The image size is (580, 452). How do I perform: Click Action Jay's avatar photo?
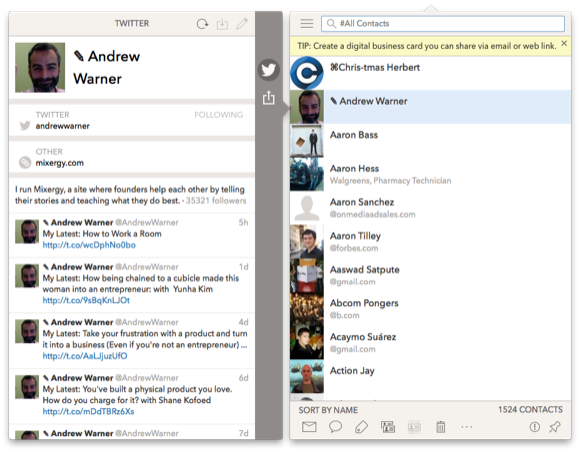(307, 376)
